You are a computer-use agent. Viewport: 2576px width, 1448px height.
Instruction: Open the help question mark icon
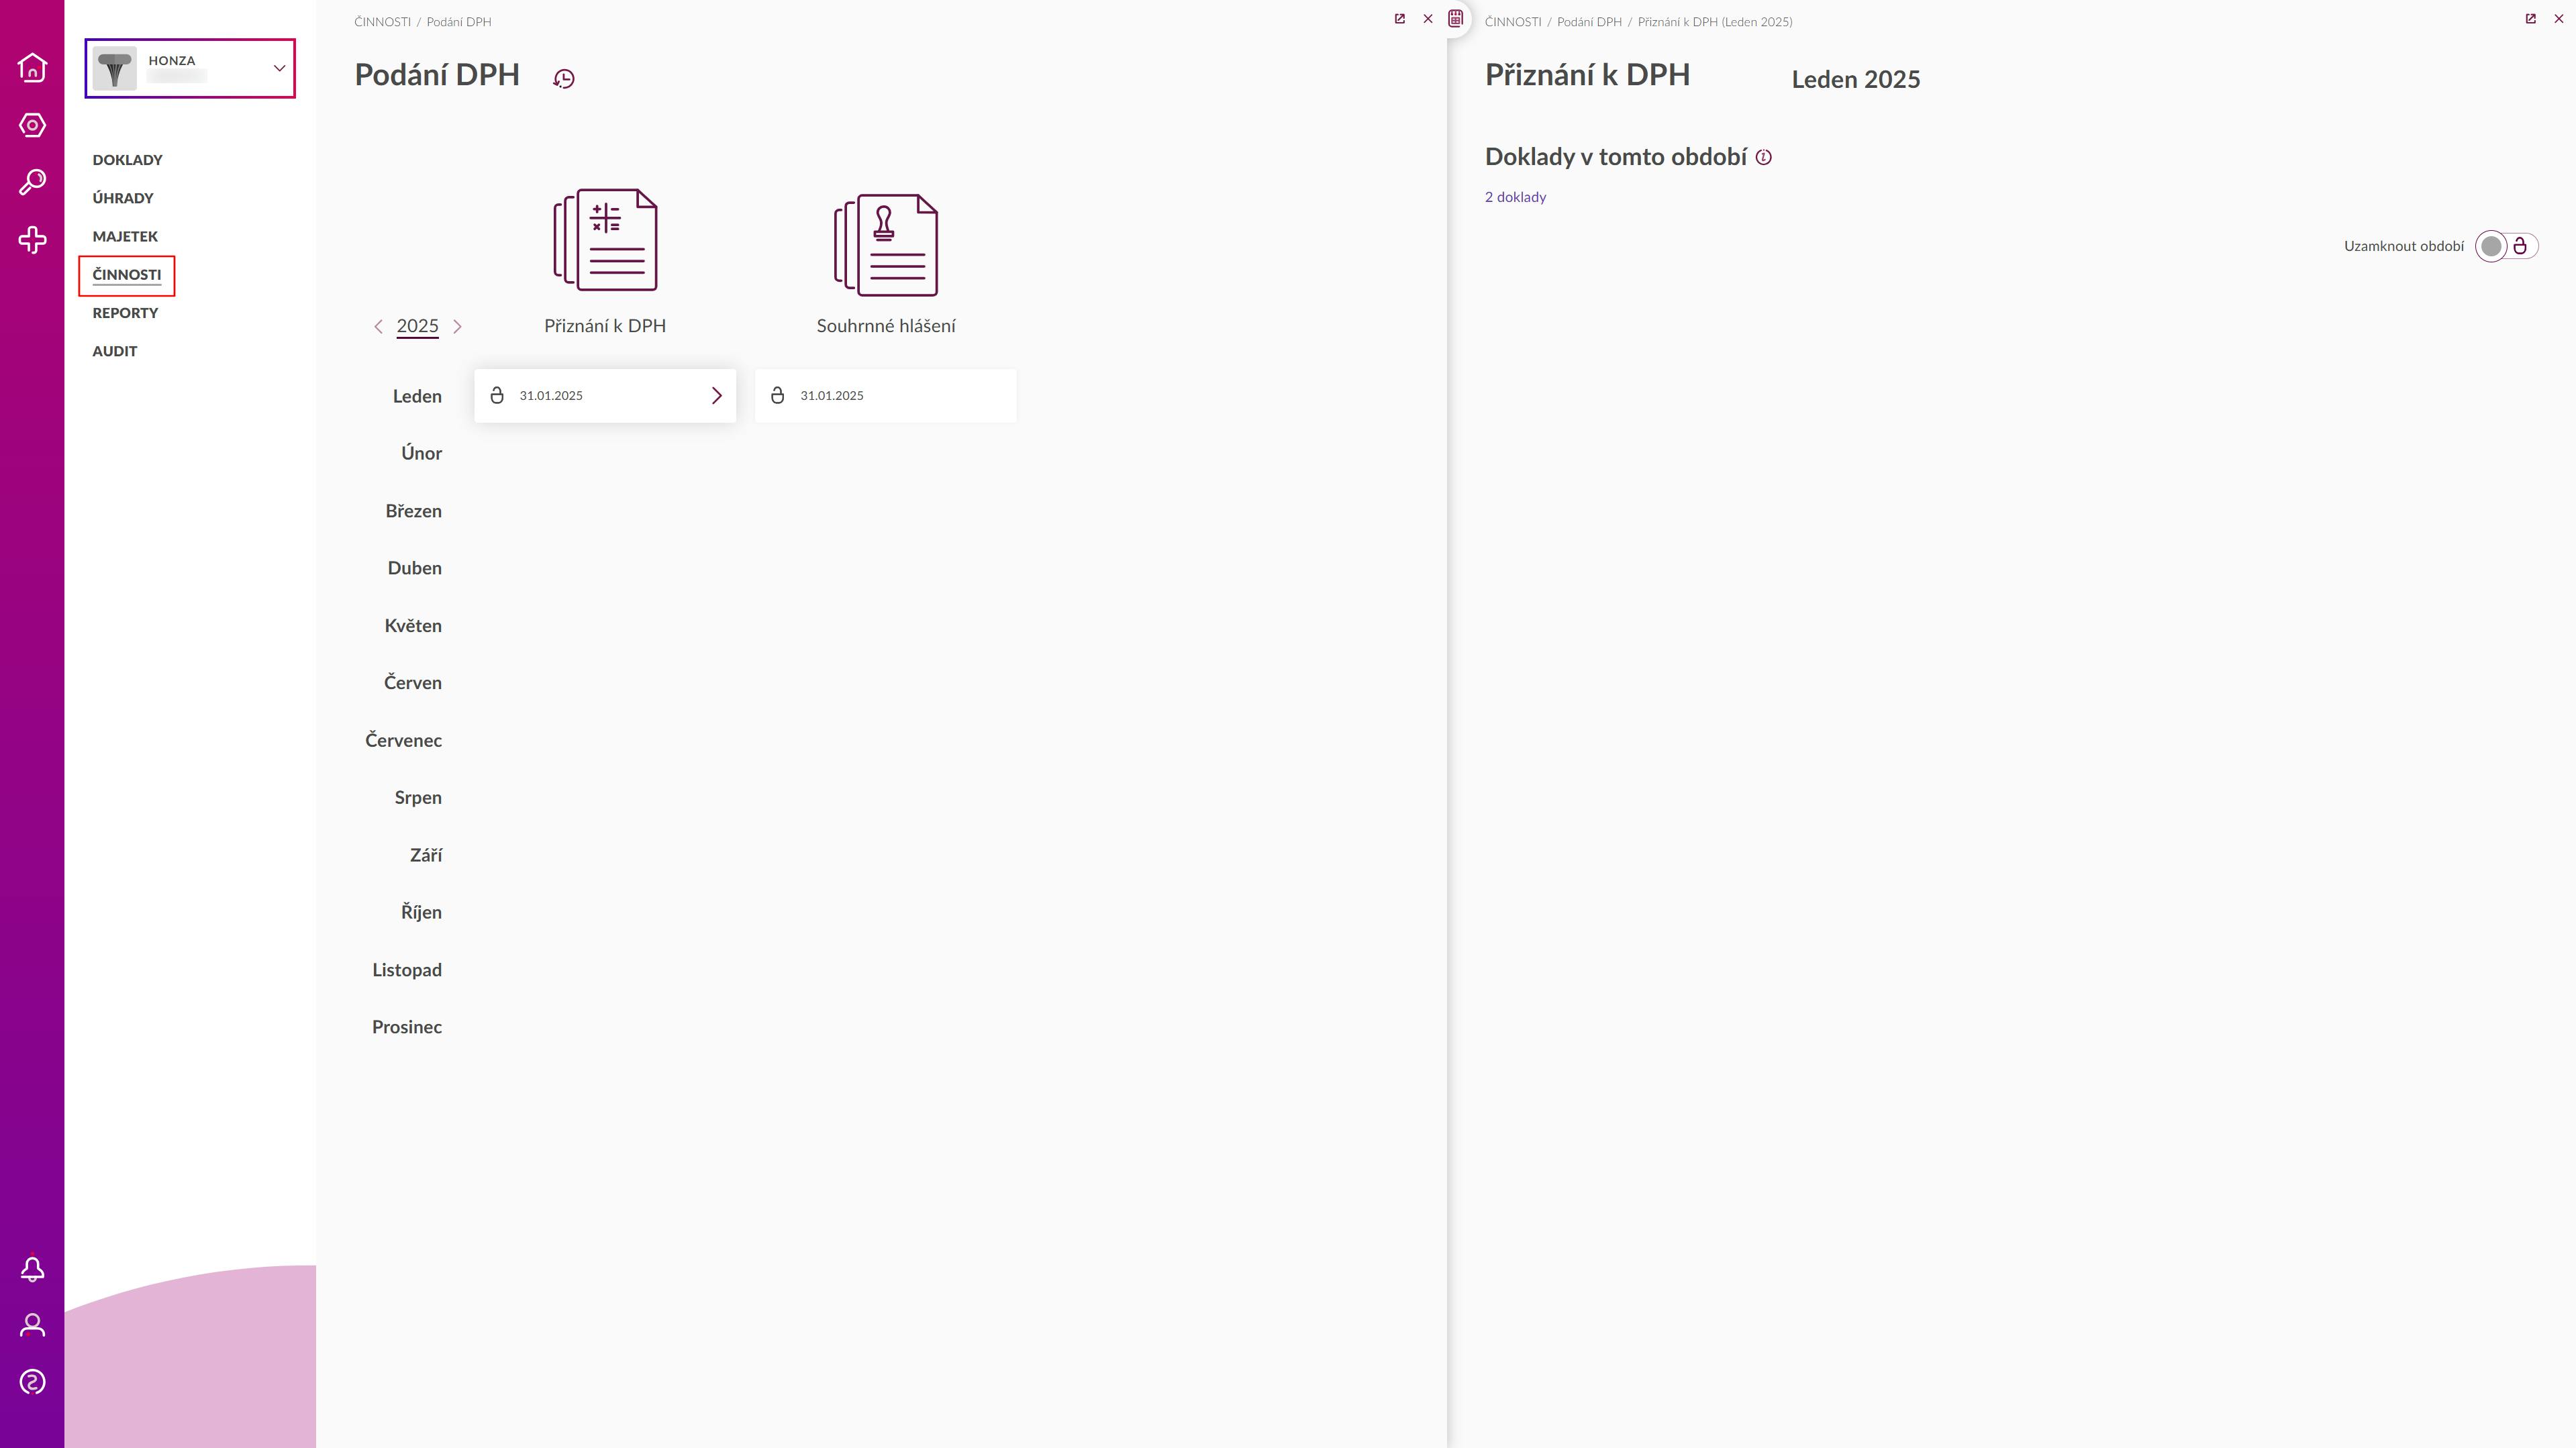pyautogui.click(x=32, y=1382)
